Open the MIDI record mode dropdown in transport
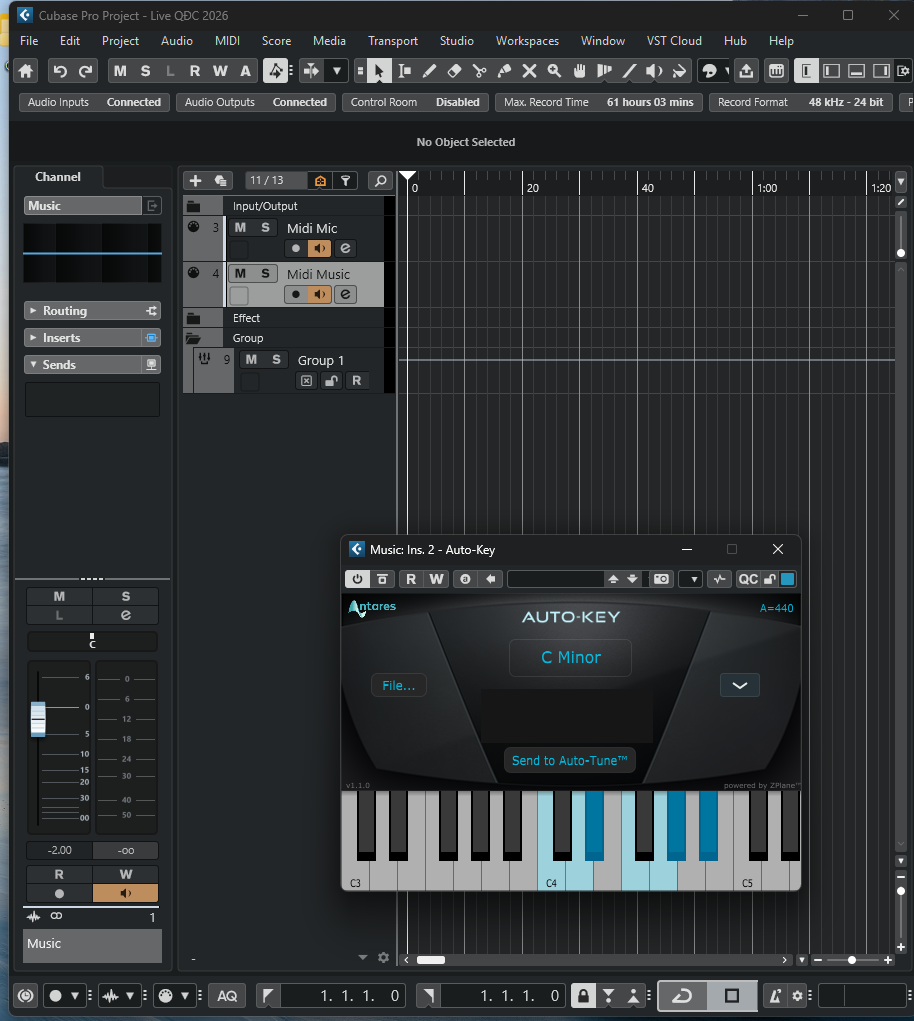The width and height of the screenshot is (914, 1021). click(185, 996)
